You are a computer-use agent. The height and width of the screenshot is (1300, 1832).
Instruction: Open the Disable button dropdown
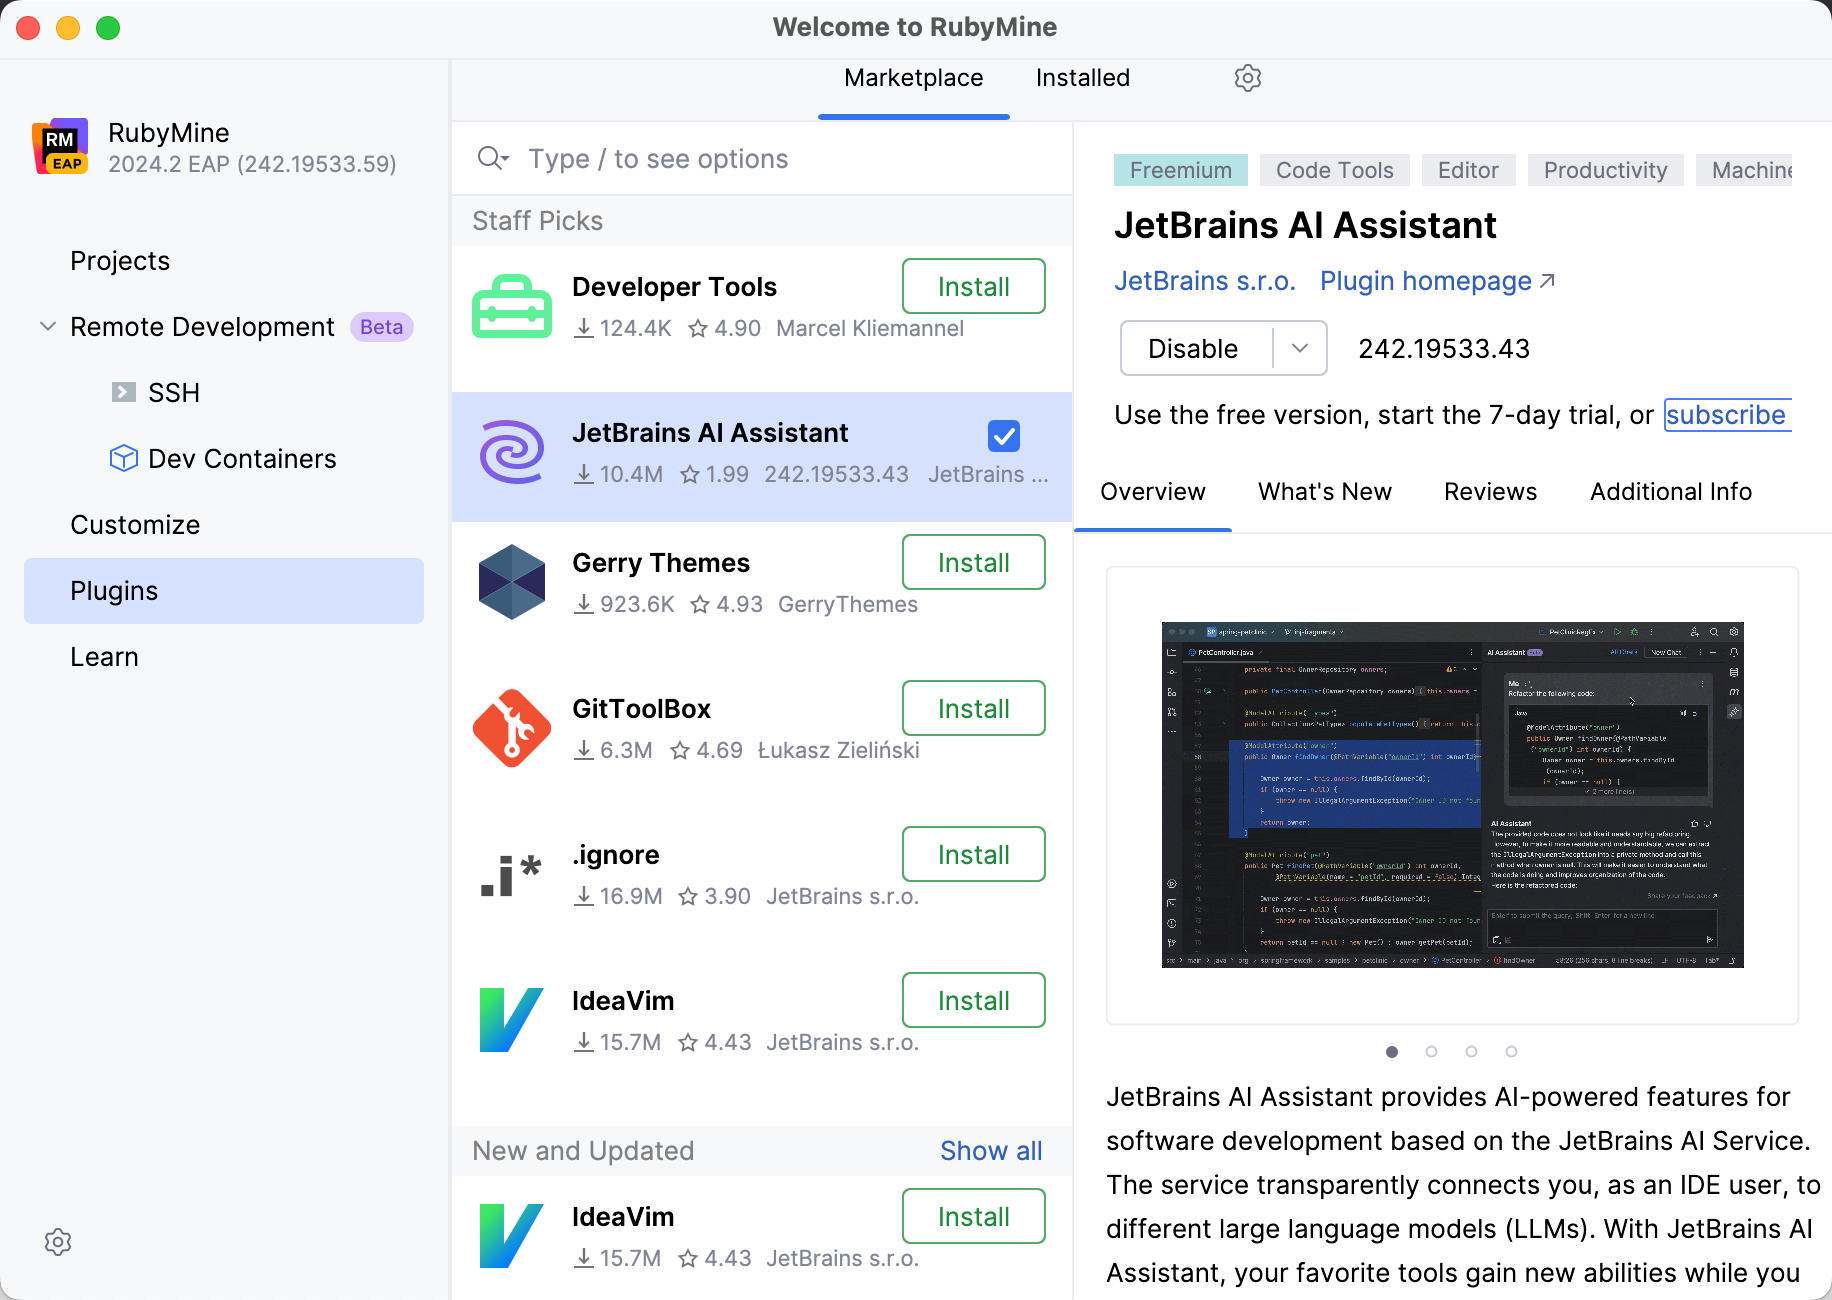[x=1300, y=348]
